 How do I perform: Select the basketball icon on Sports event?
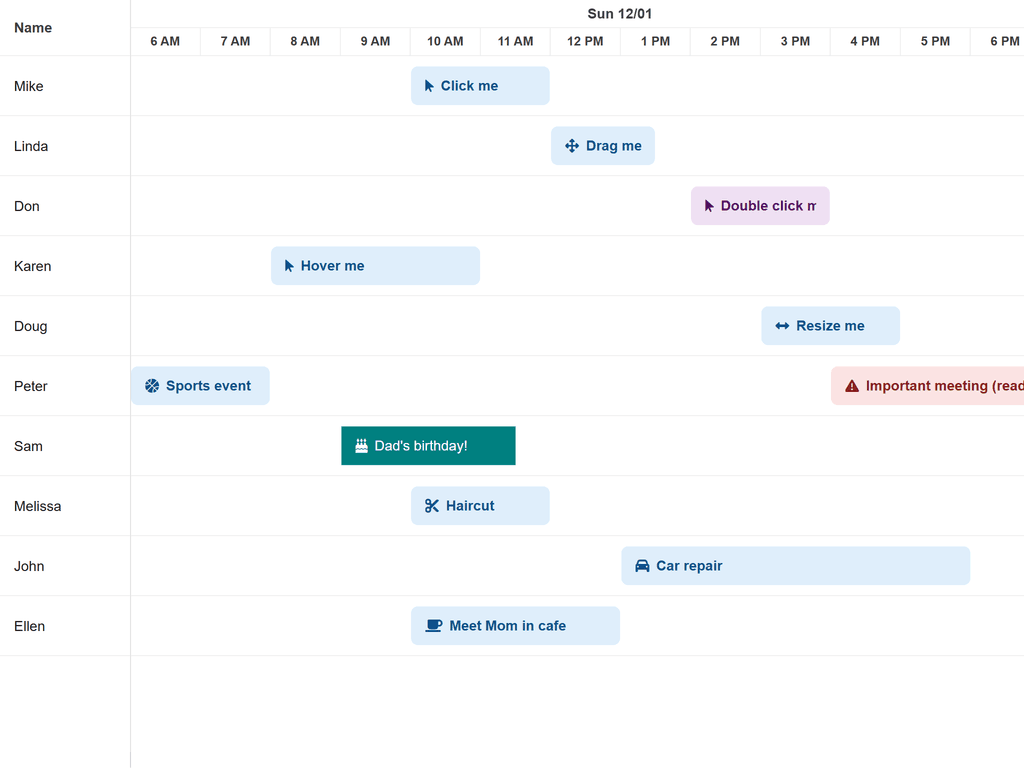pyautogui.click(x=152, y=385)
